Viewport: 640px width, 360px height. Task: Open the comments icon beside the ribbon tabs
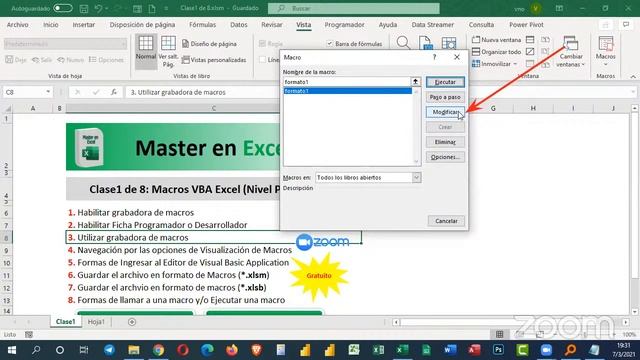pos(626,25)
